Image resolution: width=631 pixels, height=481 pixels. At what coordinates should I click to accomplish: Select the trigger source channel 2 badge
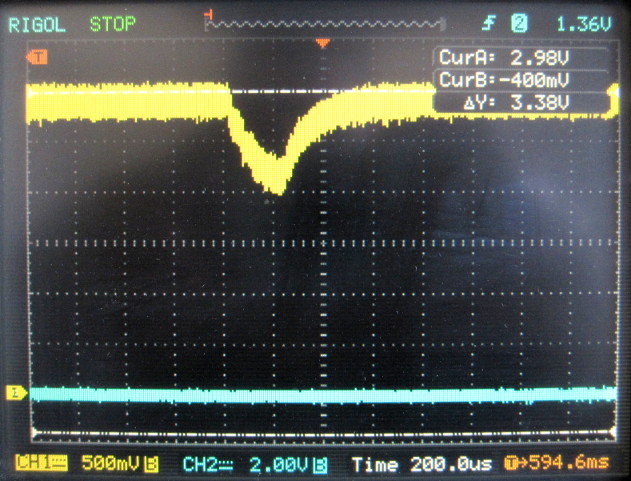520,22
